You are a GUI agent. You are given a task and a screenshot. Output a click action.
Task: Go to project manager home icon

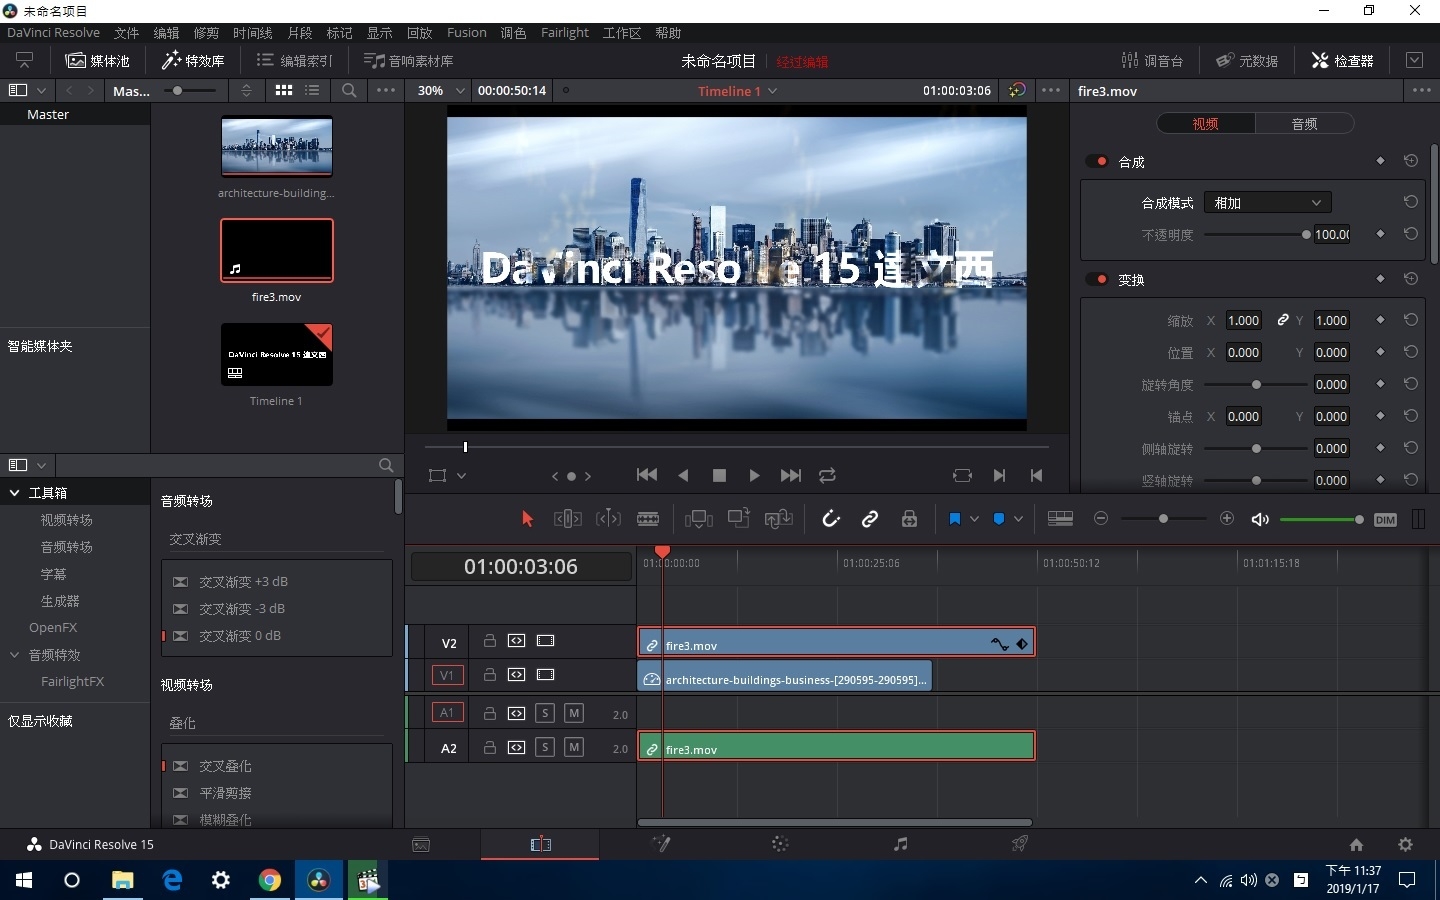(1356, 845)
